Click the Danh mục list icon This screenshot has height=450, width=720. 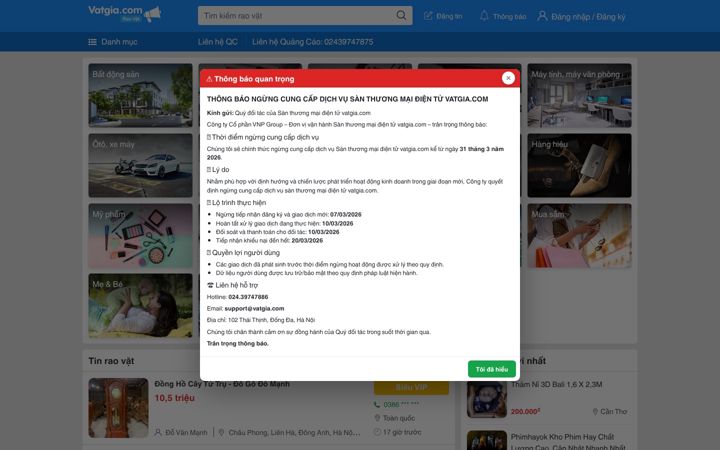pyautogui.click(x=92, y=42)
